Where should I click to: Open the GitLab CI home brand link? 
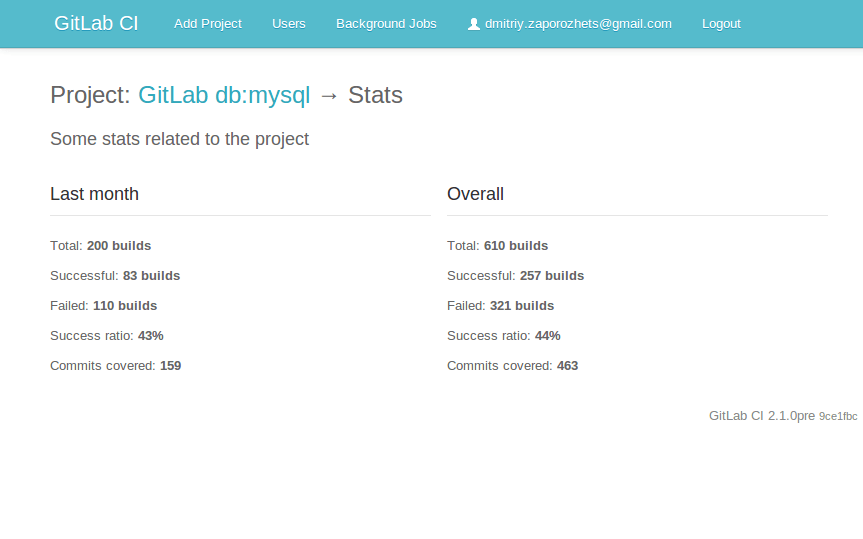(96, 23)
